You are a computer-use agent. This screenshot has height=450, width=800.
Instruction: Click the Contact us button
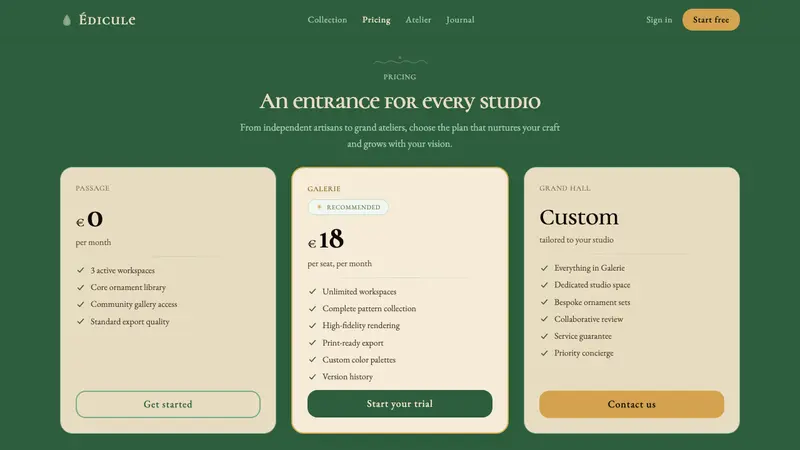631,404
